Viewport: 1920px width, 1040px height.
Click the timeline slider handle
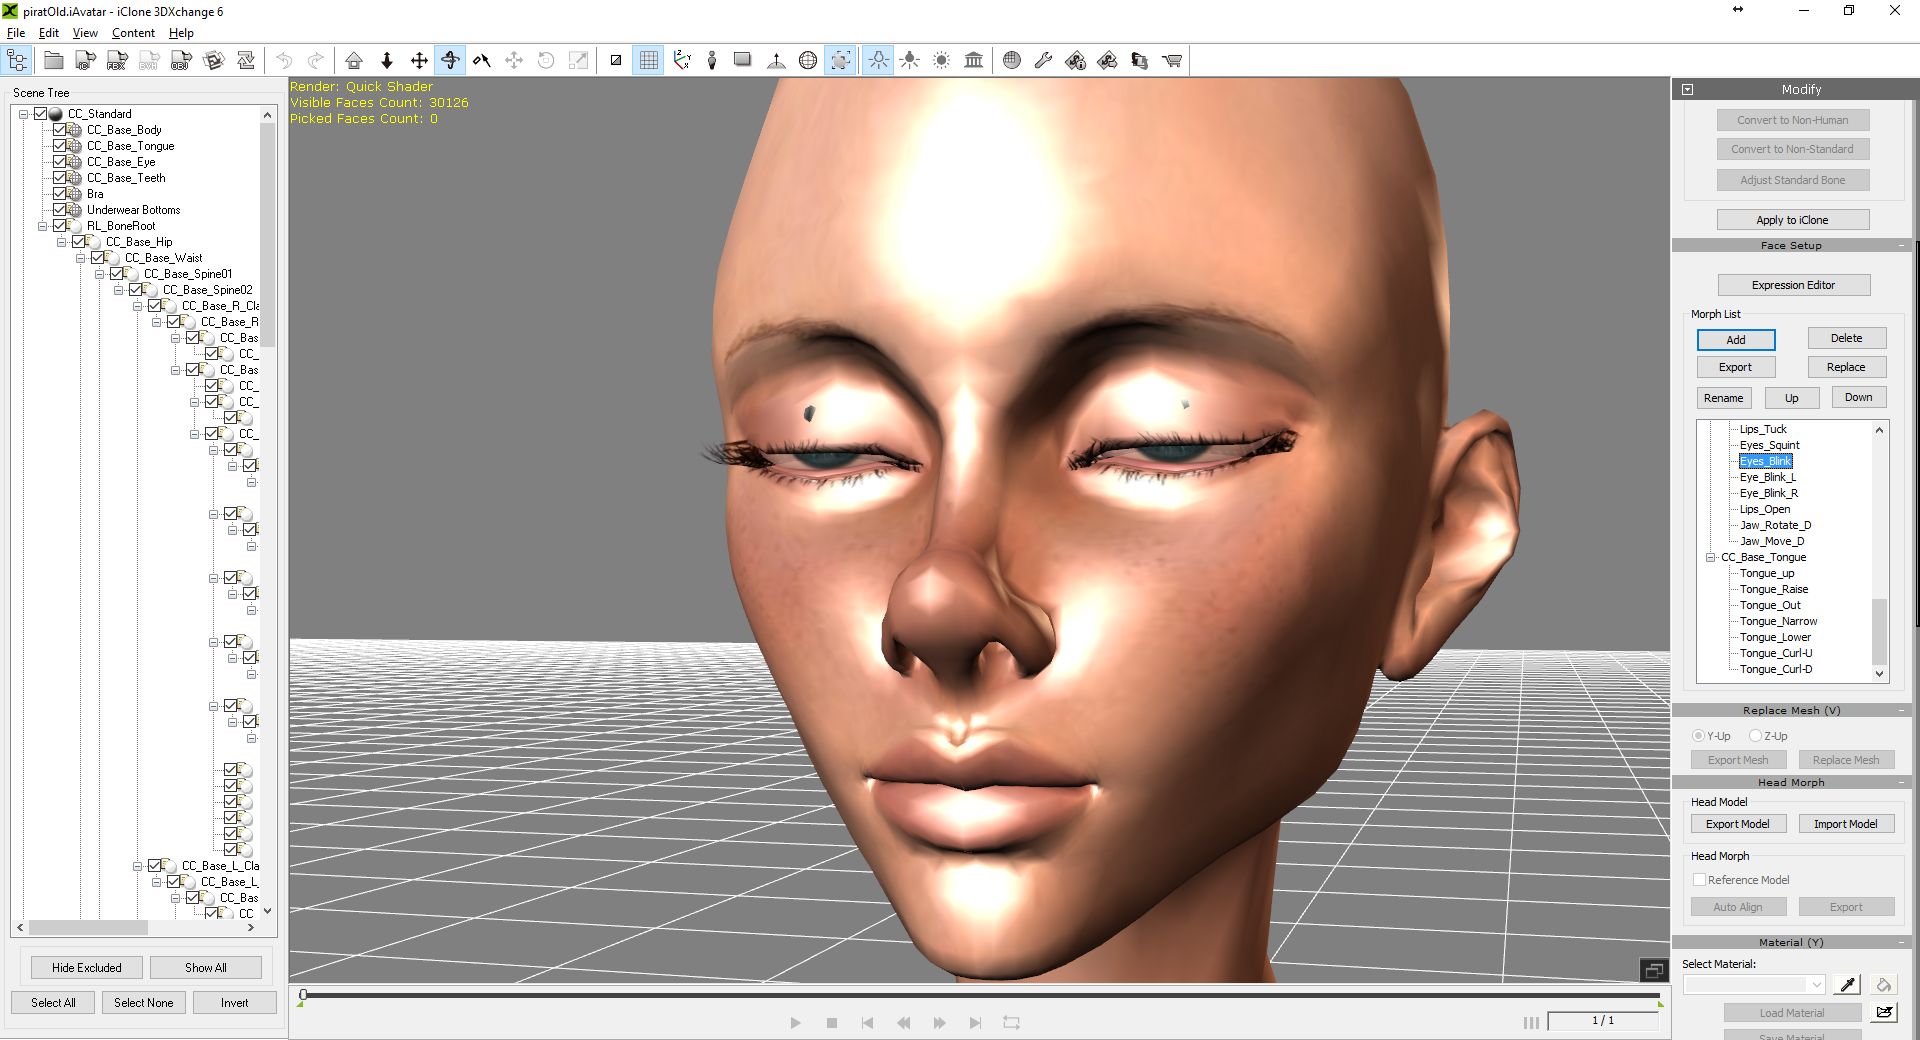pos(303,995)
